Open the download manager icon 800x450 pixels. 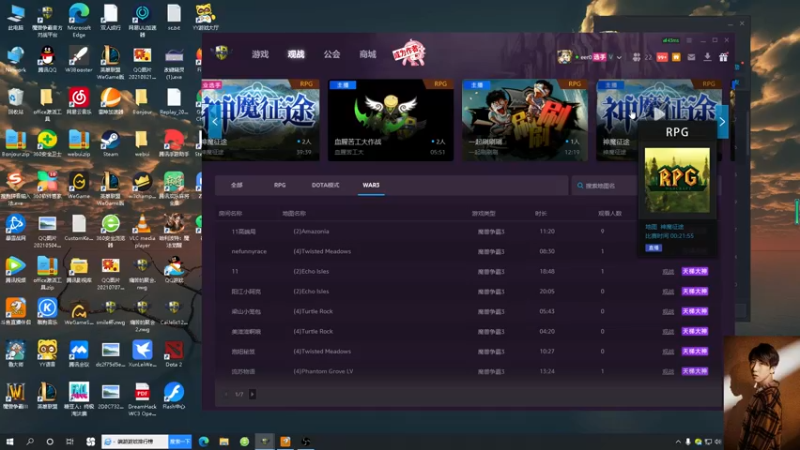(x=707, y=57)
